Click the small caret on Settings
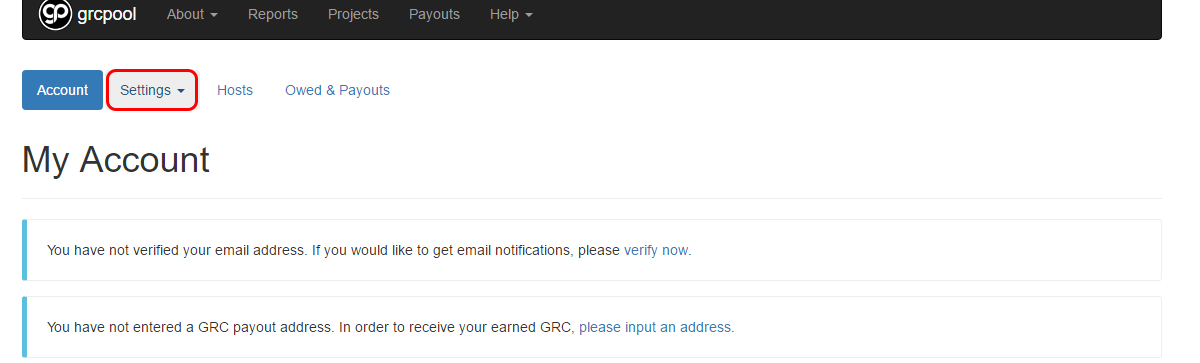The width and height of the screenshot is (1200, 363). [x=181, y=91]
